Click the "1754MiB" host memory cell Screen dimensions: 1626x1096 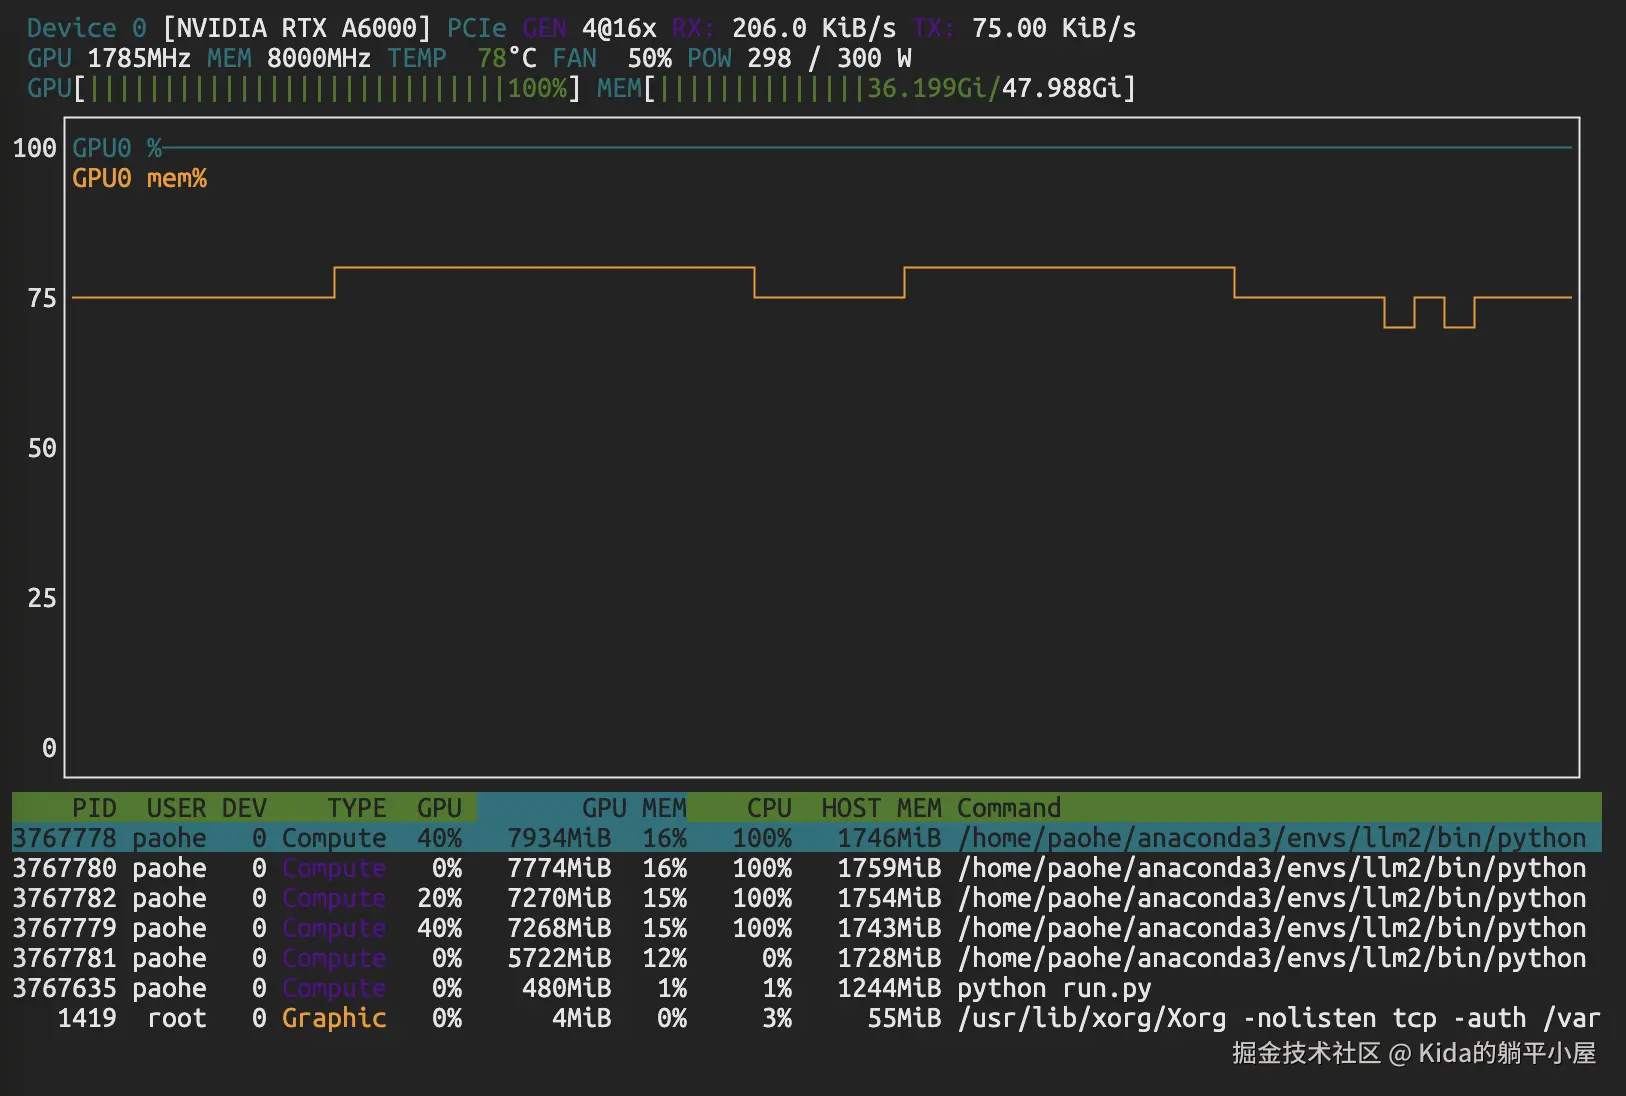pyautogui.click(x=889, y=898)
